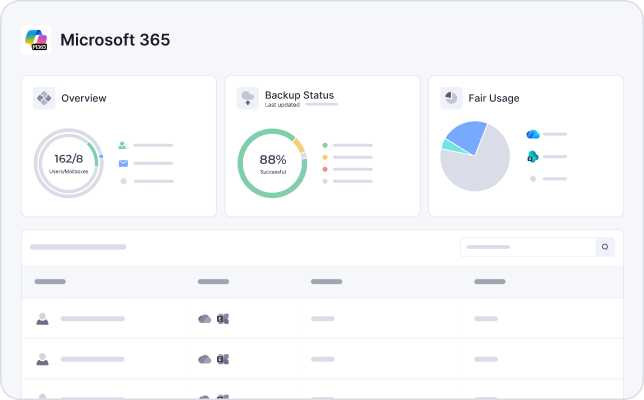Click the Overview card heading

point(84,98)
